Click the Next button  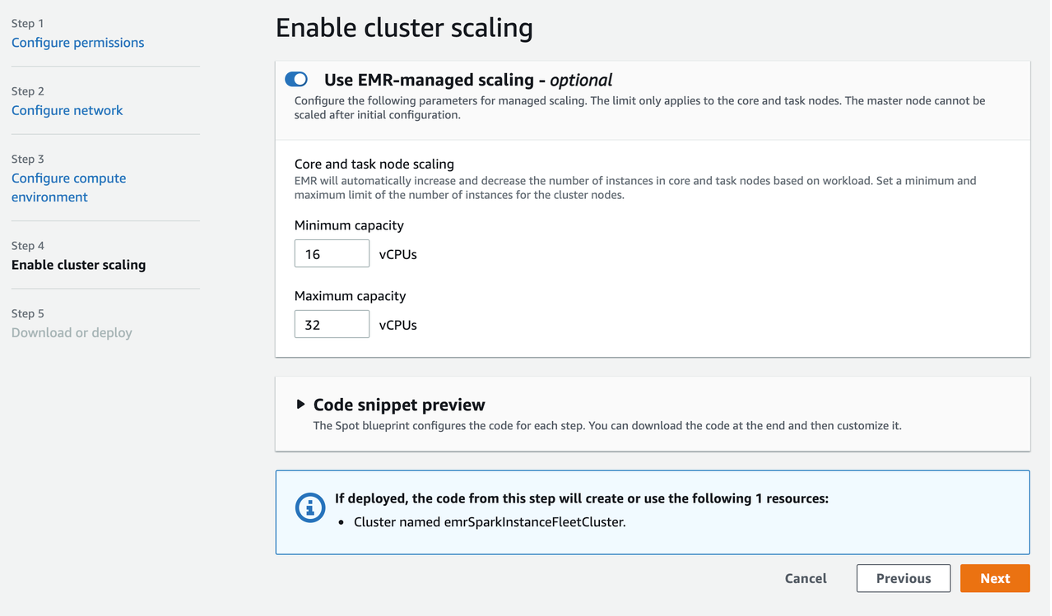pyautogui.click(x=994, y=578)
